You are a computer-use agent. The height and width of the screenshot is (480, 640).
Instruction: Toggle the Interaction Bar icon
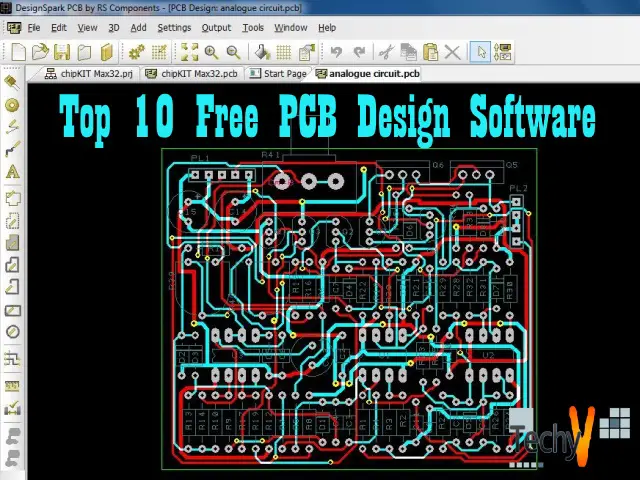coord(503,52)
